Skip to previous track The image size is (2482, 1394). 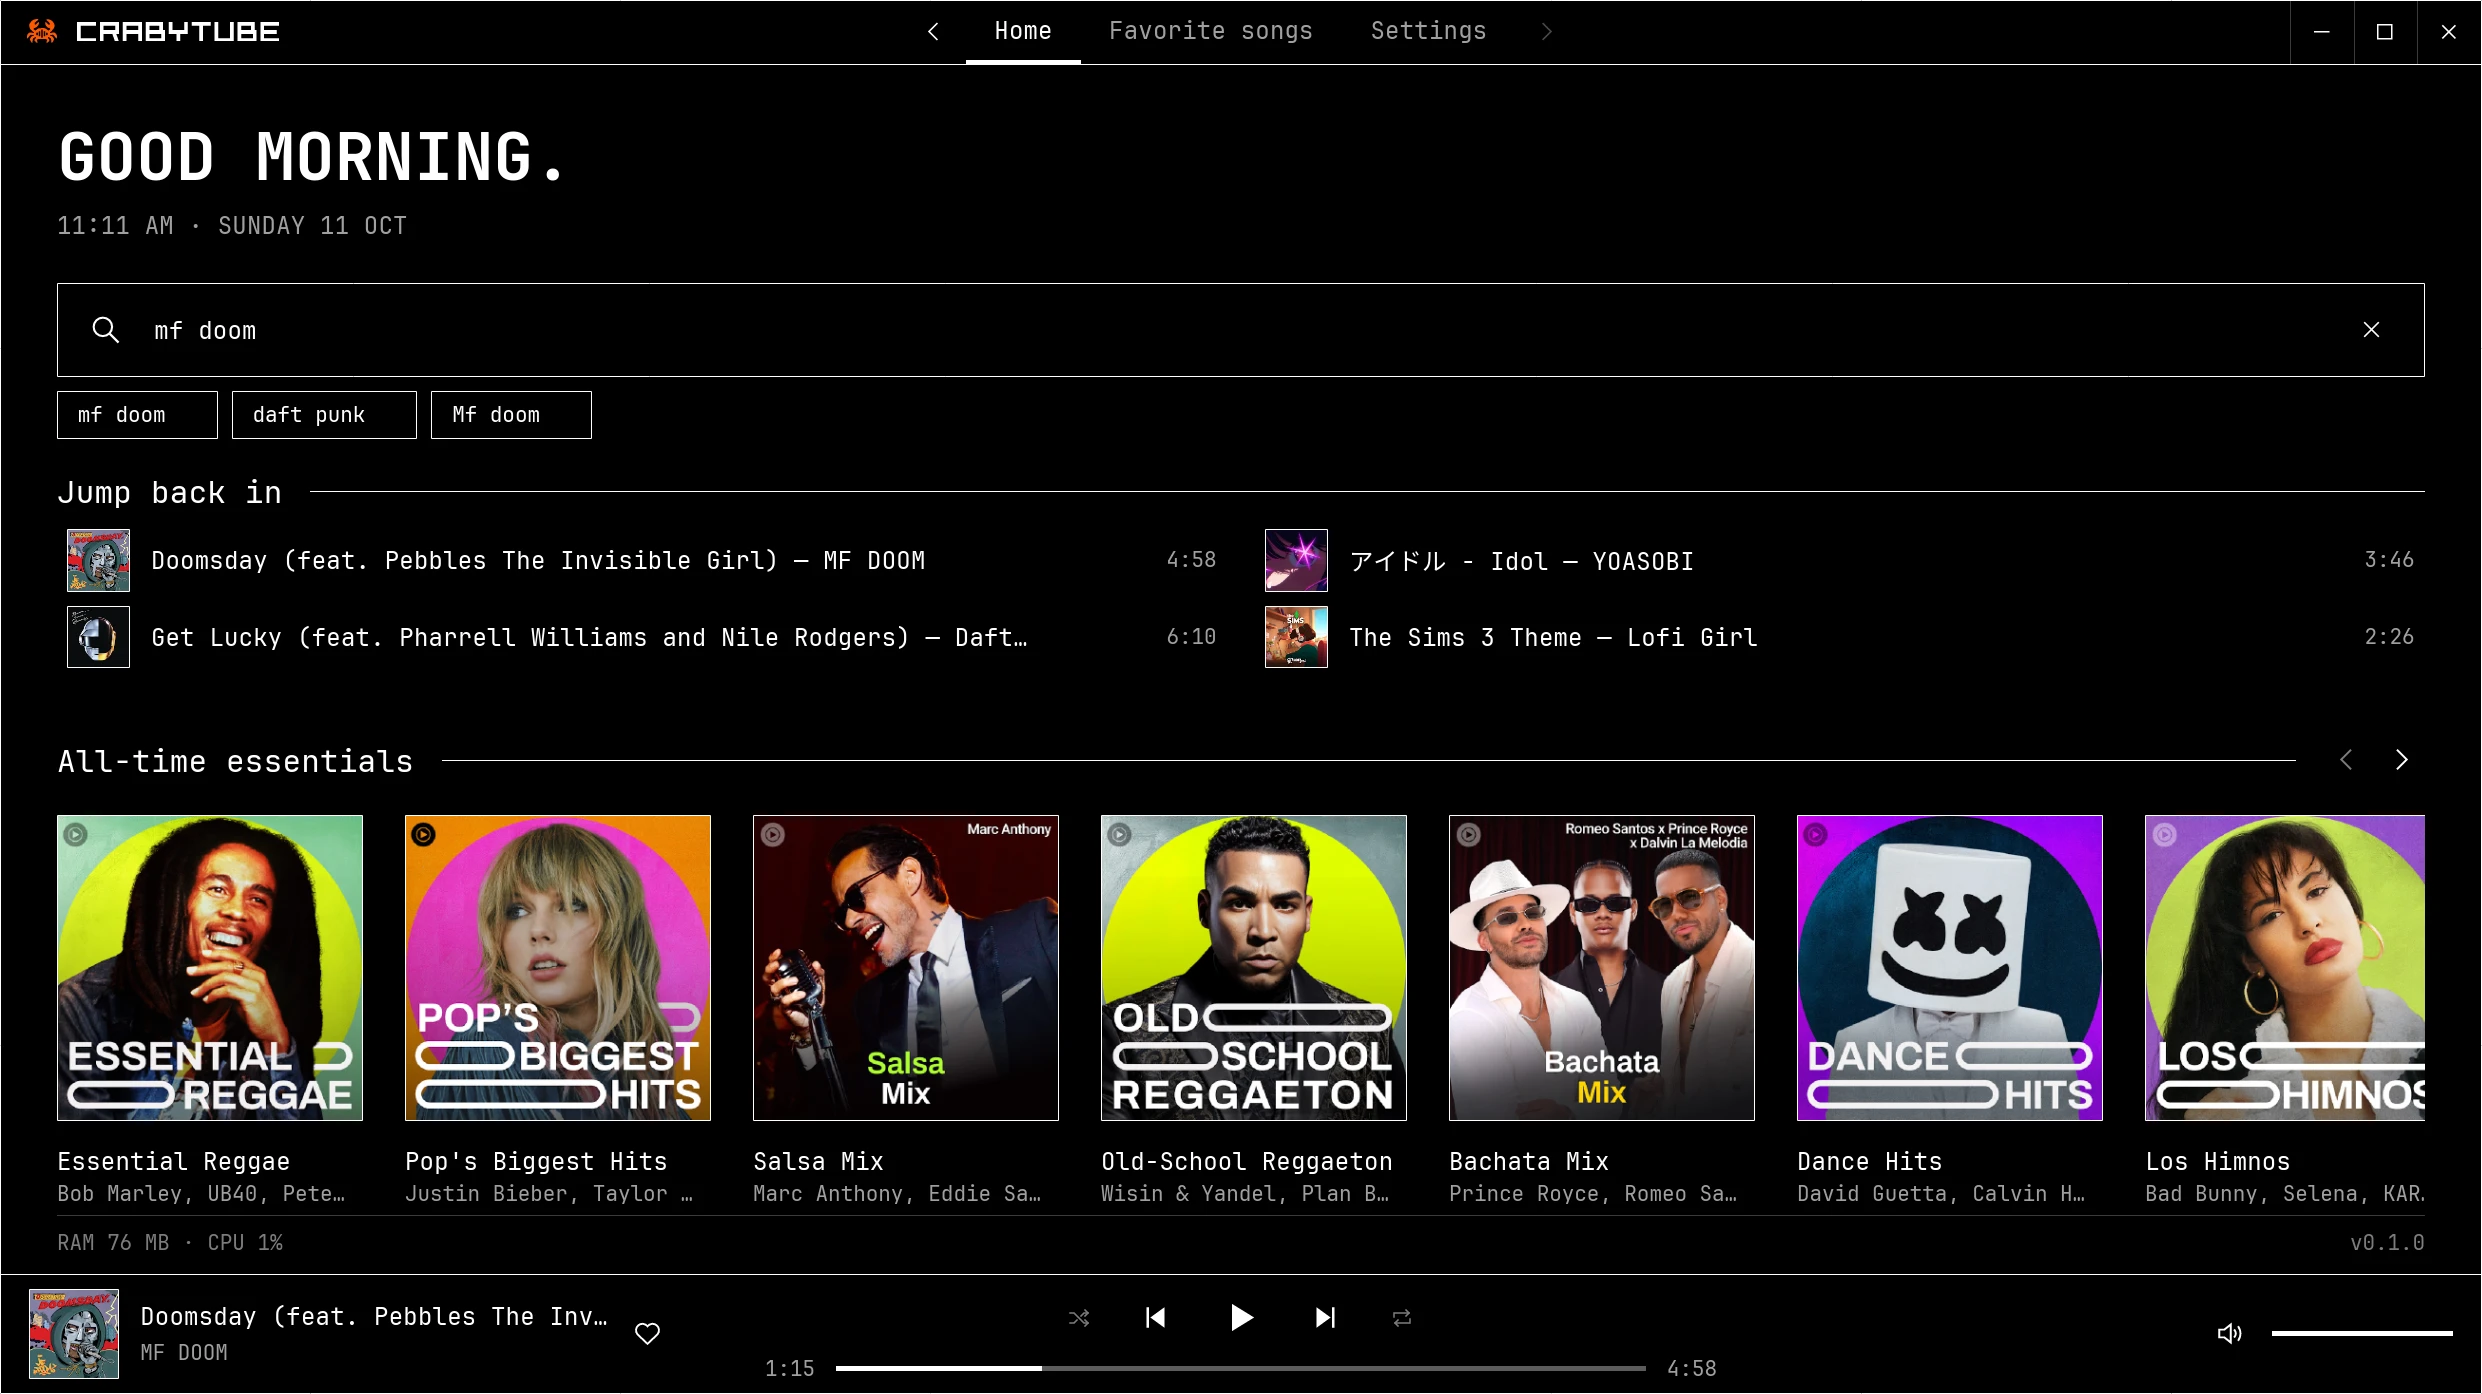pyautogui.click(x=1156, y=1318)
